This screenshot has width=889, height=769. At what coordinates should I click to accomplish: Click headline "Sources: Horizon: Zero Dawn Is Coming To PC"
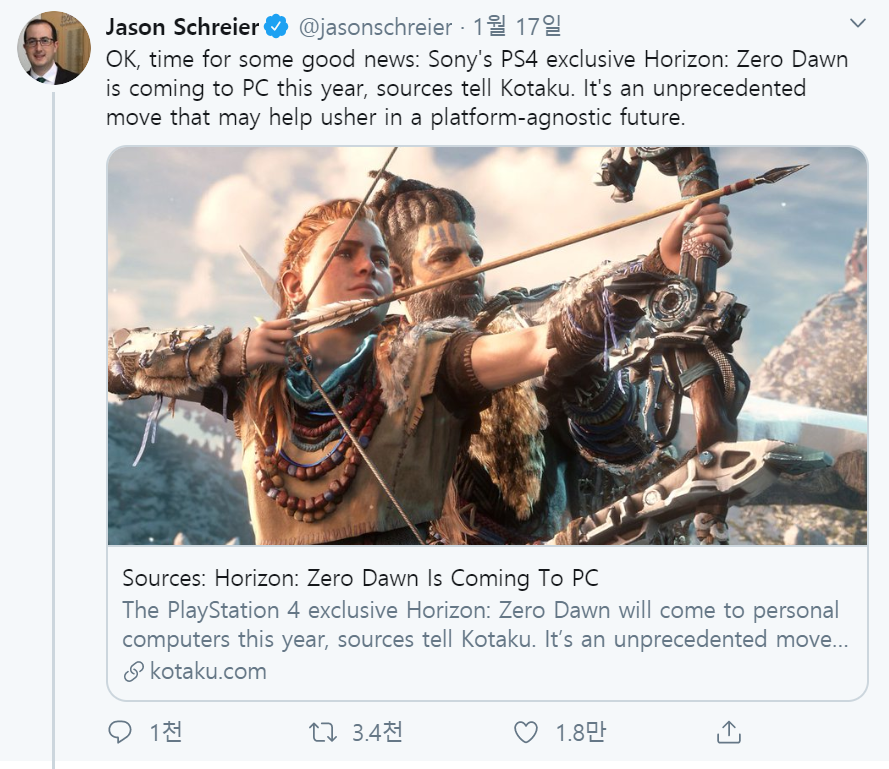point(360,578)
